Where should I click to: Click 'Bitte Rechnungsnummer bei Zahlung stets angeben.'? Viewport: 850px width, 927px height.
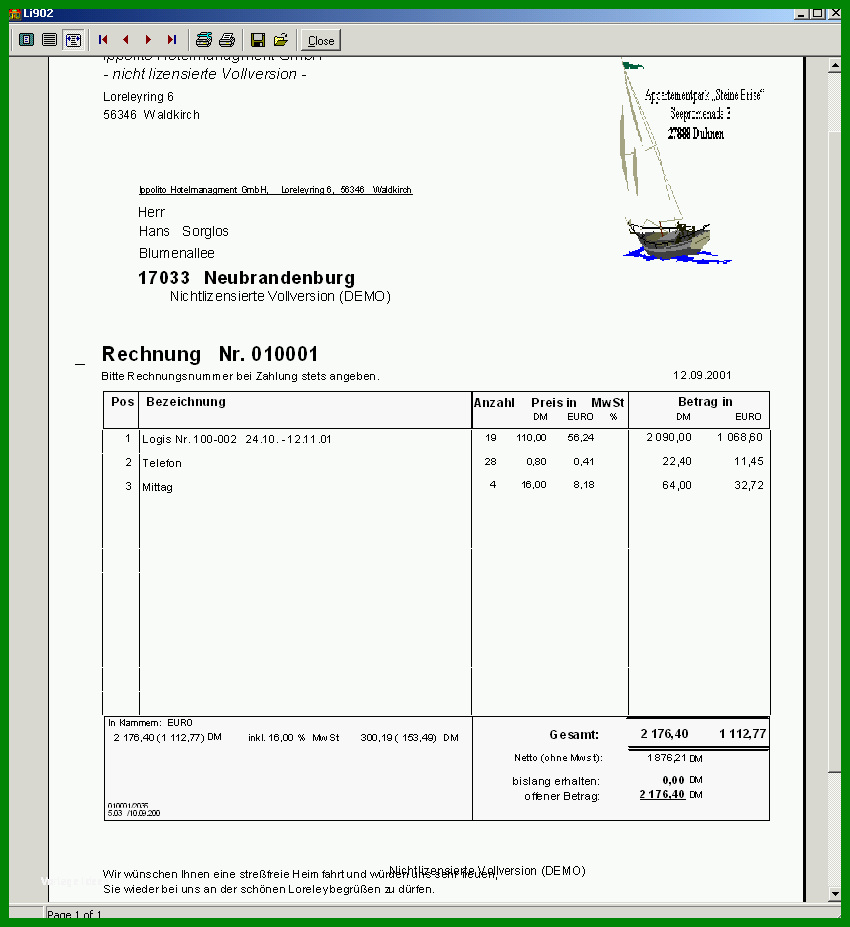click(x=241, y=376)
